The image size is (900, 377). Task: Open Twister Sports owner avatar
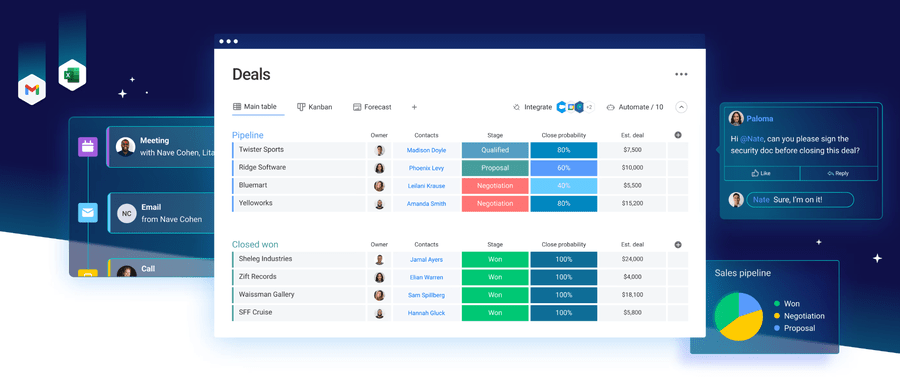click(379, 150)
